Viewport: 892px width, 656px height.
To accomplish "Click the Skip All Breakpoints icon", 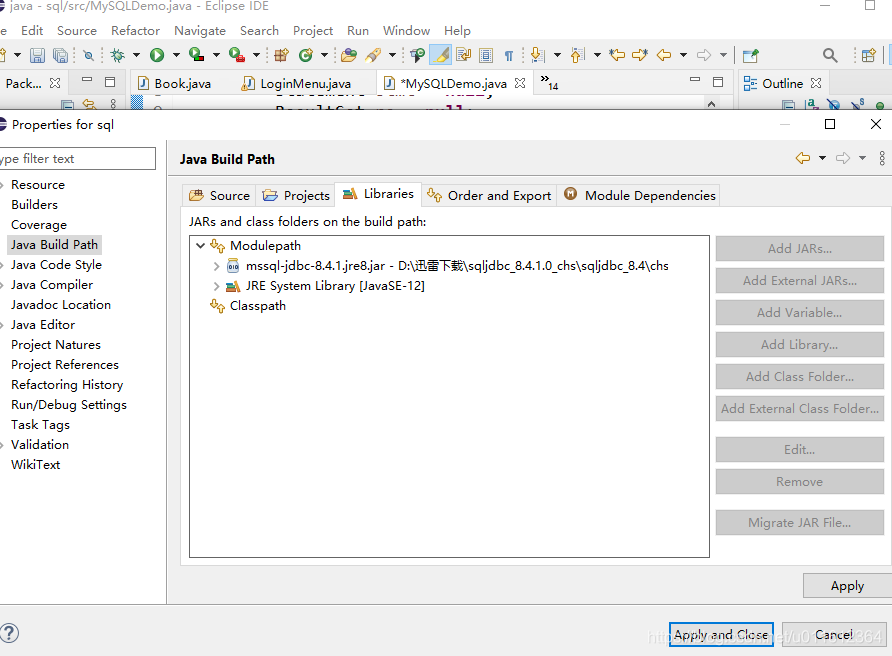I will (88, 55).
